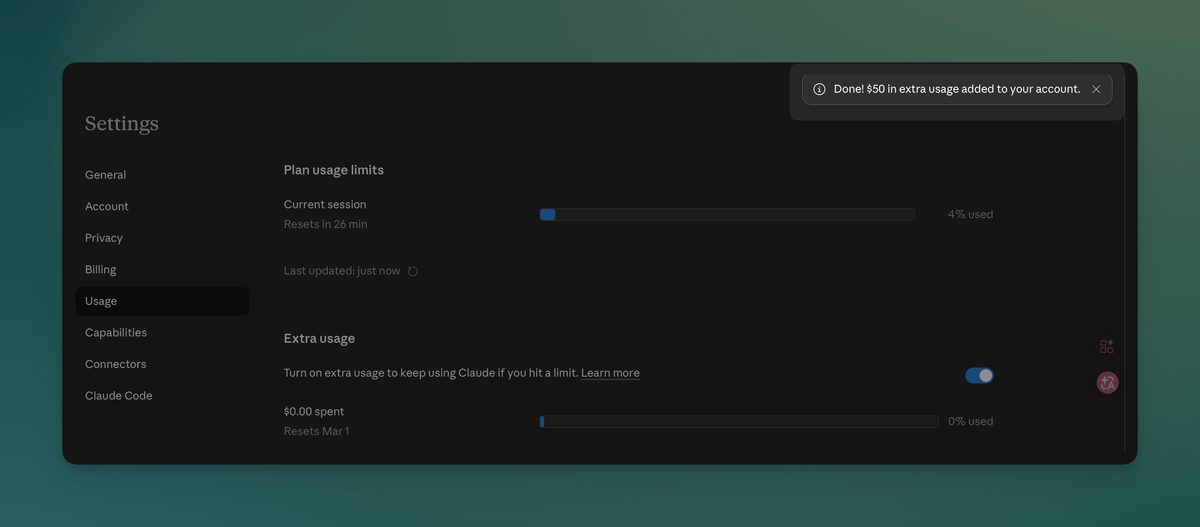1200x527 pixels.
Task: Click the extra usage spent progress bar
Action: click(x=739, y=422)
